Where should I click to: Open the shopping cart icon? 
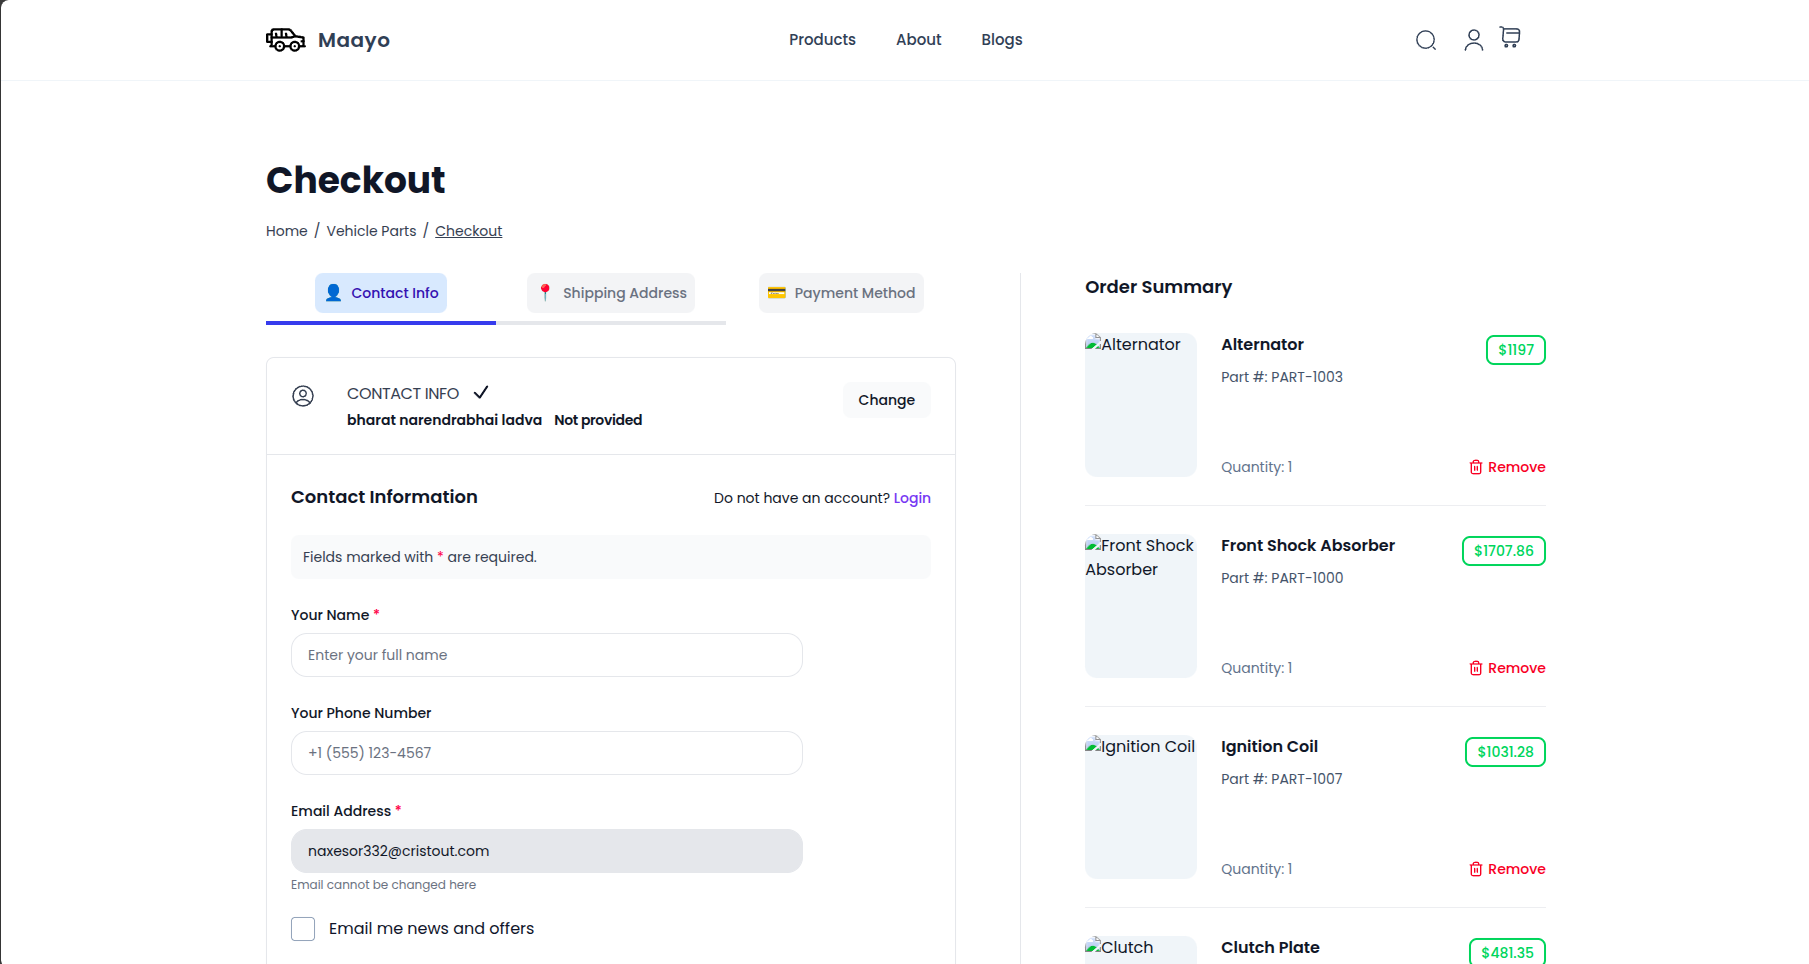pyautogui.click(x=1510, y=38)
